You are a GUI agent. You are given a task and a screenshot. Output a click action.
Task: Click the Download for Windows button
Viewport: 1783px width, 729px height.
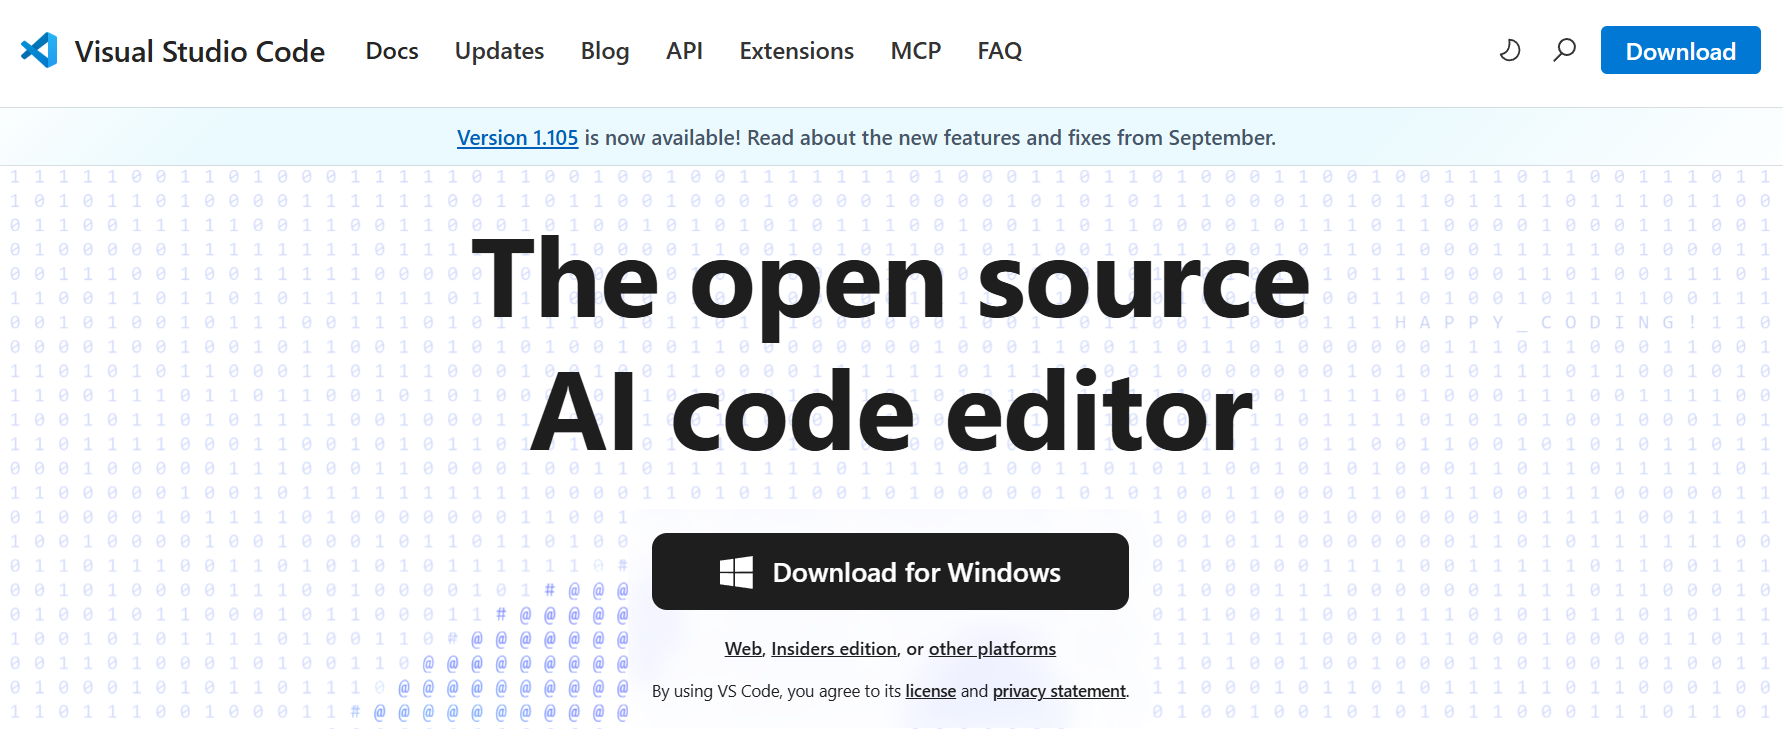890,572
